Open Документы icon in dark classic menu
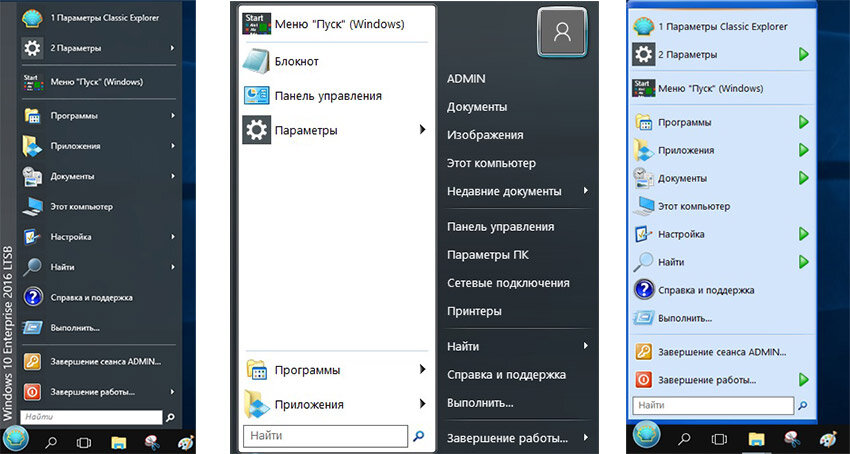Viewport: 850px width, 454px height. [x=33, y=177]
